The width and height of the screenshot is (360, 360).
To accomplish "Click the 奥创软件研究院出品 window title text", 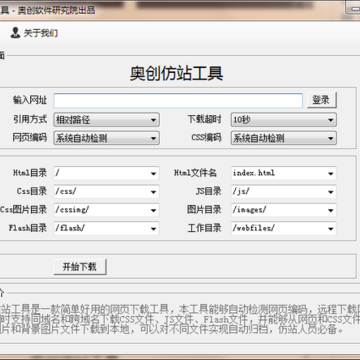I will [x=56, y=10].
